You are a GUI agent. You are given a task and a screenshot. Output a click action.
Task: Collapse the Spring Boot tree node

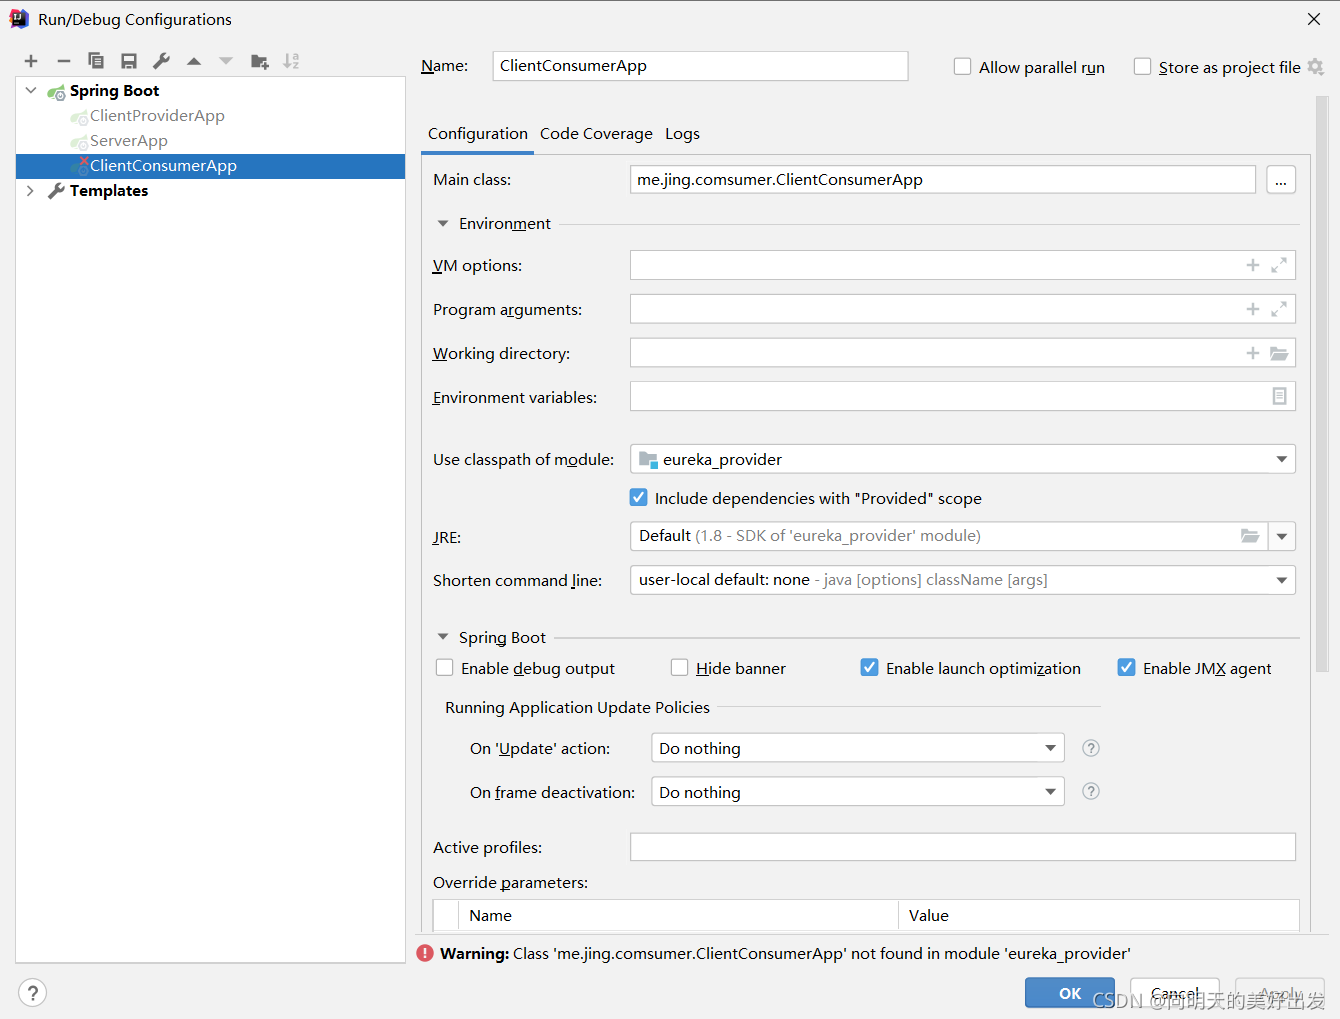pos(31,90)
